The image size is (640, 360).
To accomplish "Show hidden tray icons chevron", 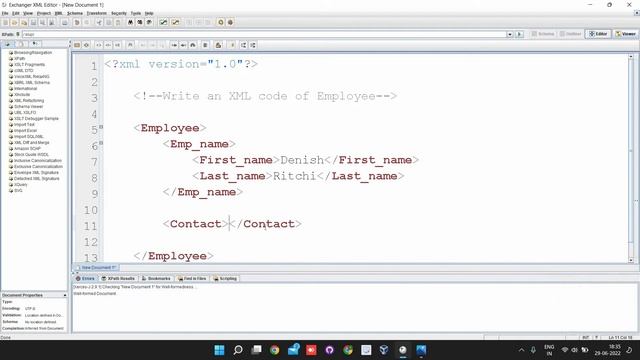I will (521, 350).
